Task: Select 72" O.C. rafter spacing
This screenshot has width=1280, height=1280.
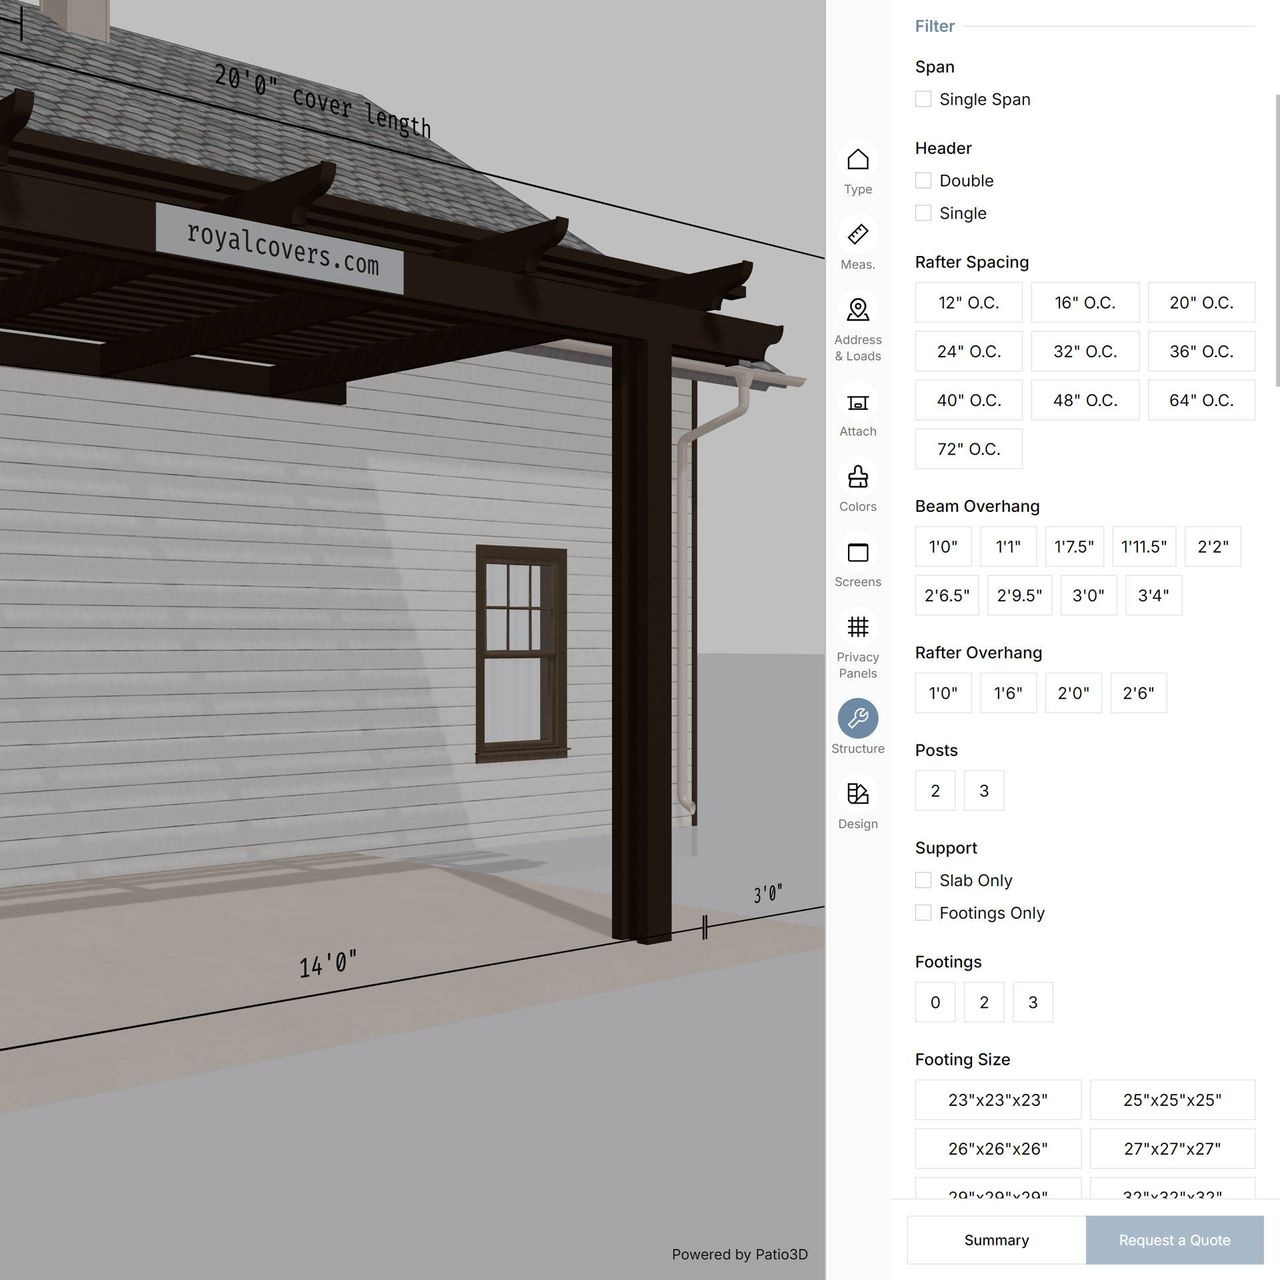Action: pos(969,450)
